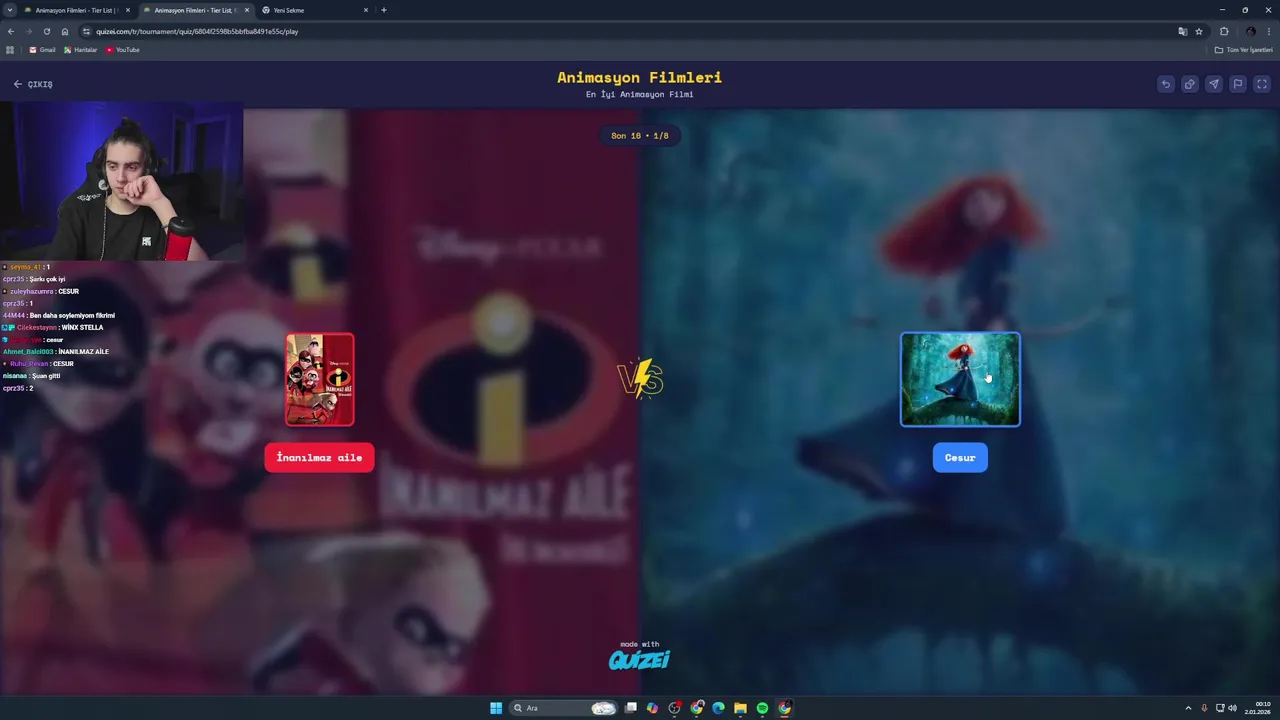Click the translate page icon in address bar
This screenshot has height=720, width=1280.
coord(1183,31)
